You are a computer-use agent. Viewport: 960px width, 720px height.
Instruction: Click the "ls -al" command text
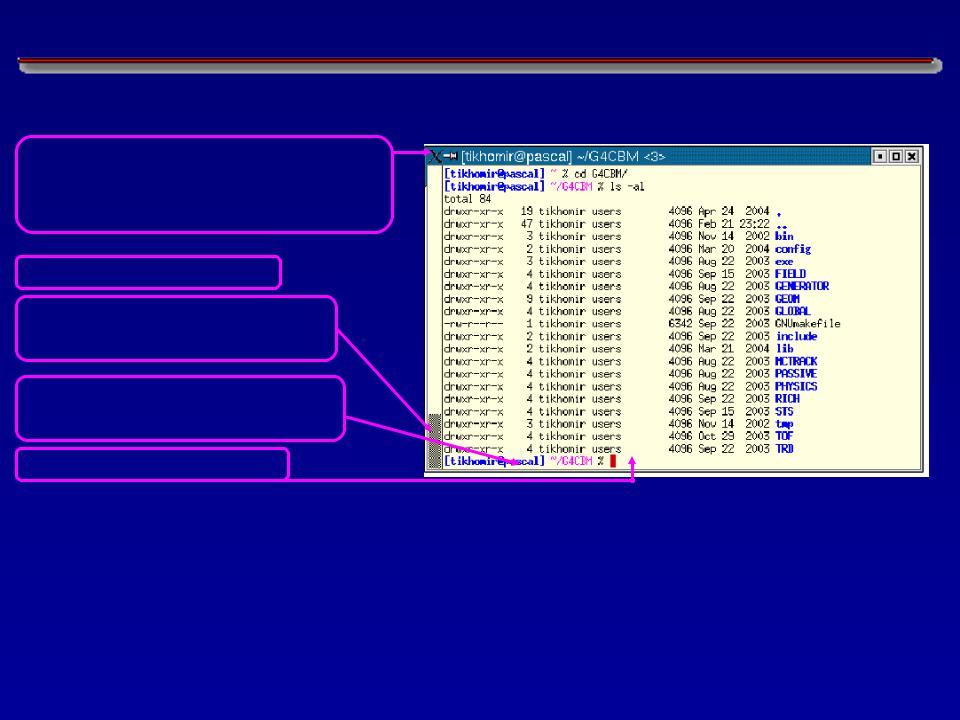pos(627,187)
